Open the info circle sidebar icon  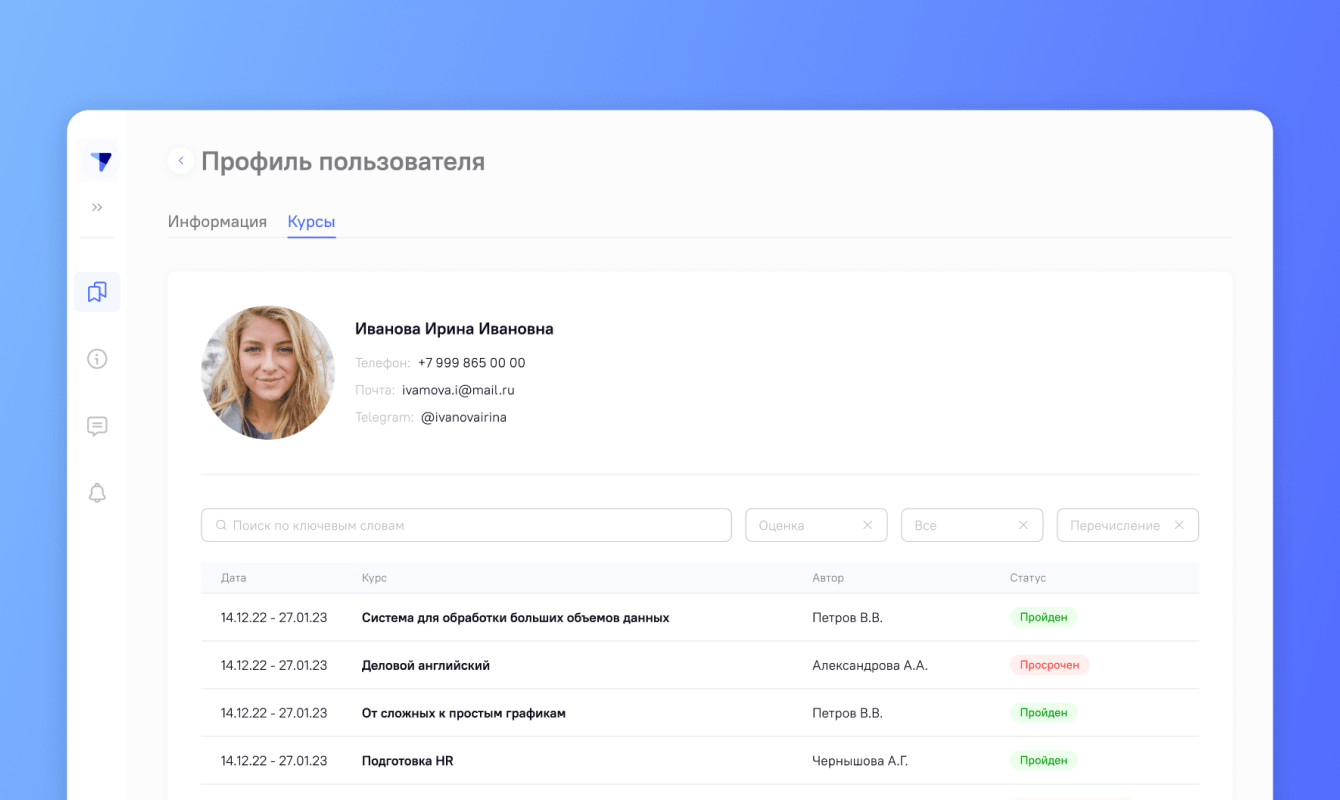(97, 359)
